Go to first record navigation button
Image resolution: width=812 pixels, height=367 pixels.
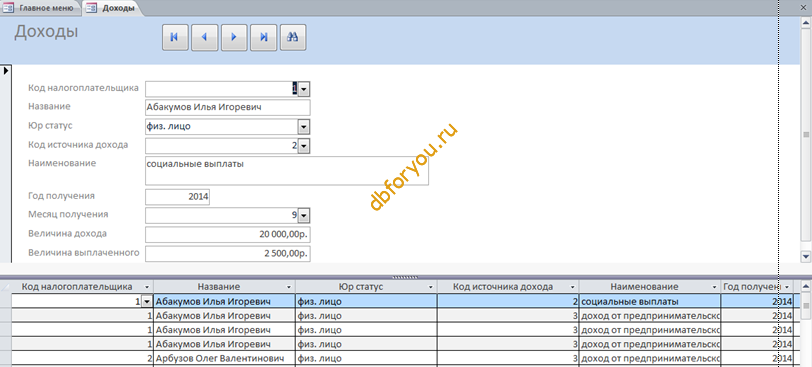[x=175, y=37]
